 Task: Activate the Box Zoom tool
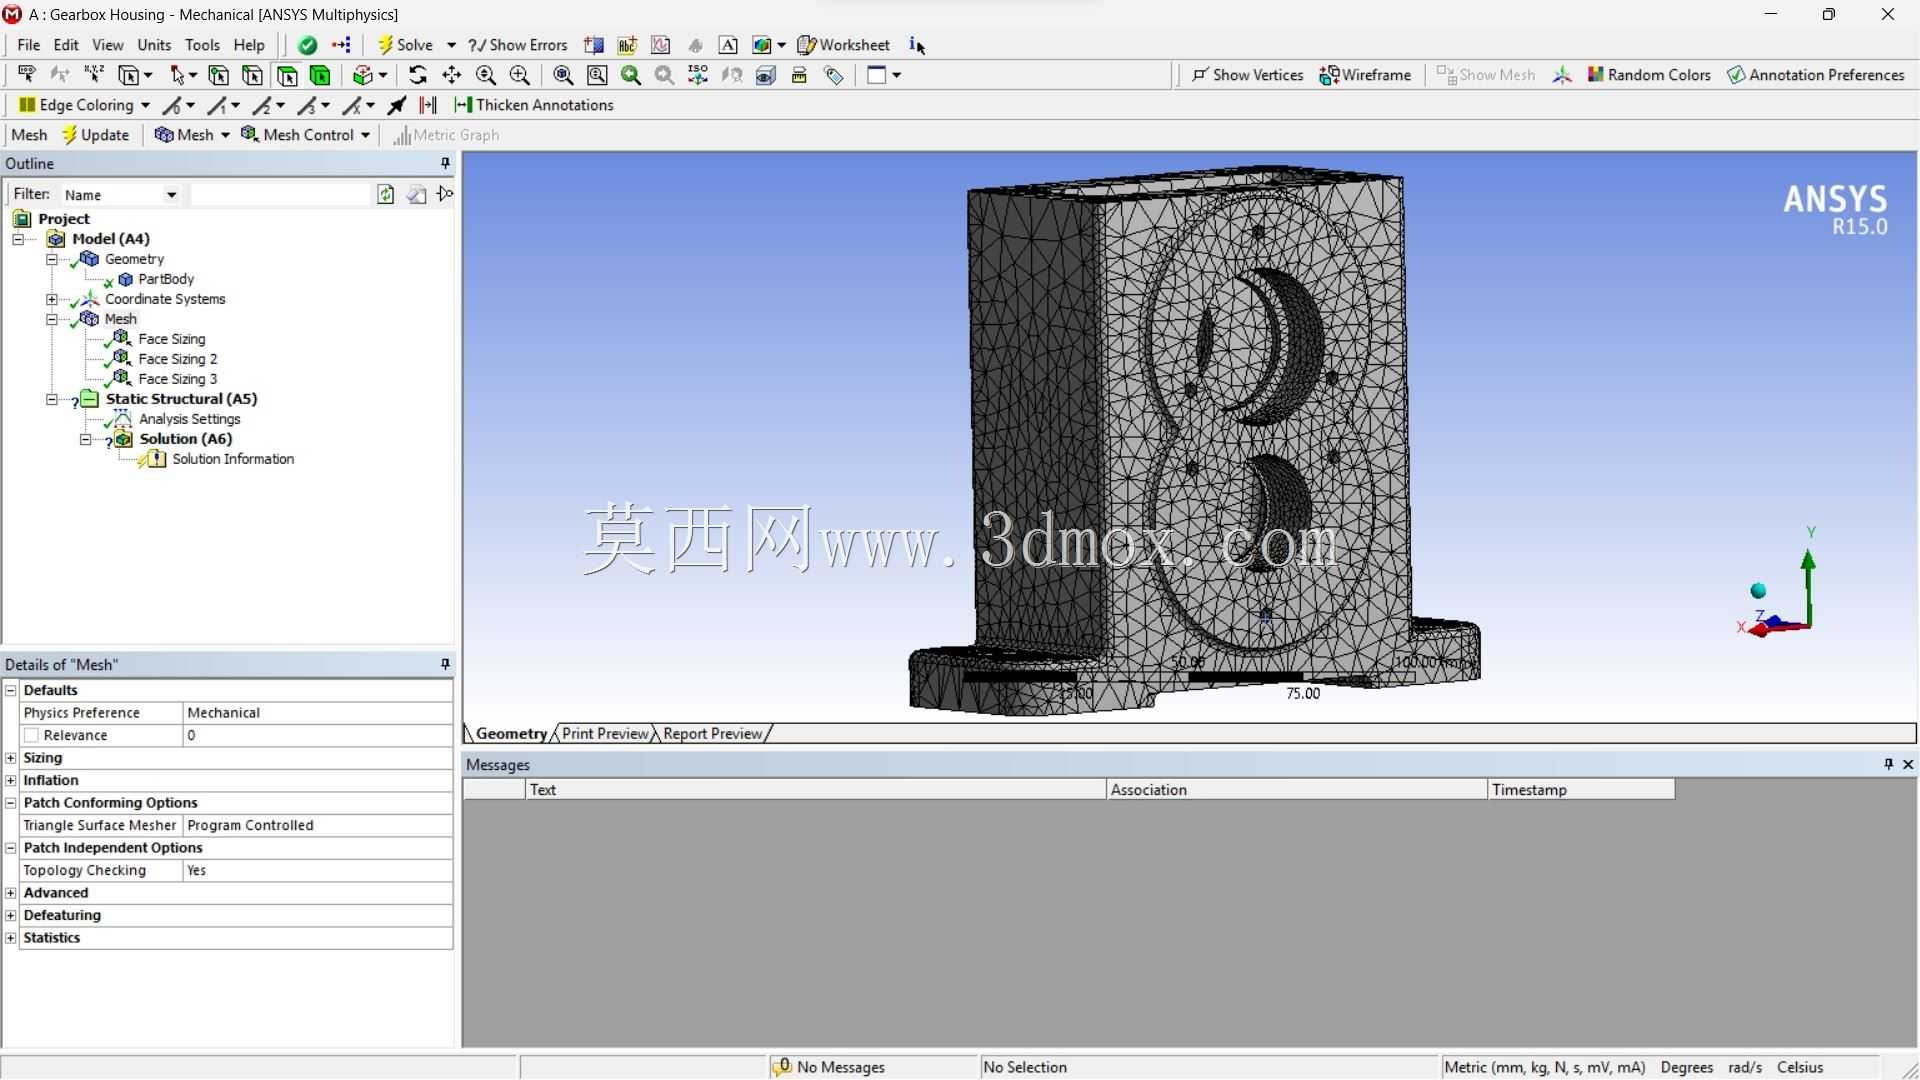click(x=520, y=75)
